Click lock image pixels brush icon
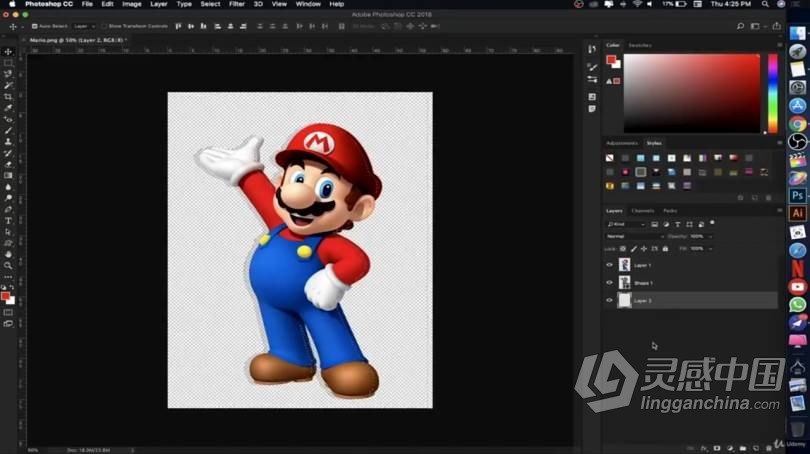The height and width of the screenshot is (454, 810). click(634, 248)
